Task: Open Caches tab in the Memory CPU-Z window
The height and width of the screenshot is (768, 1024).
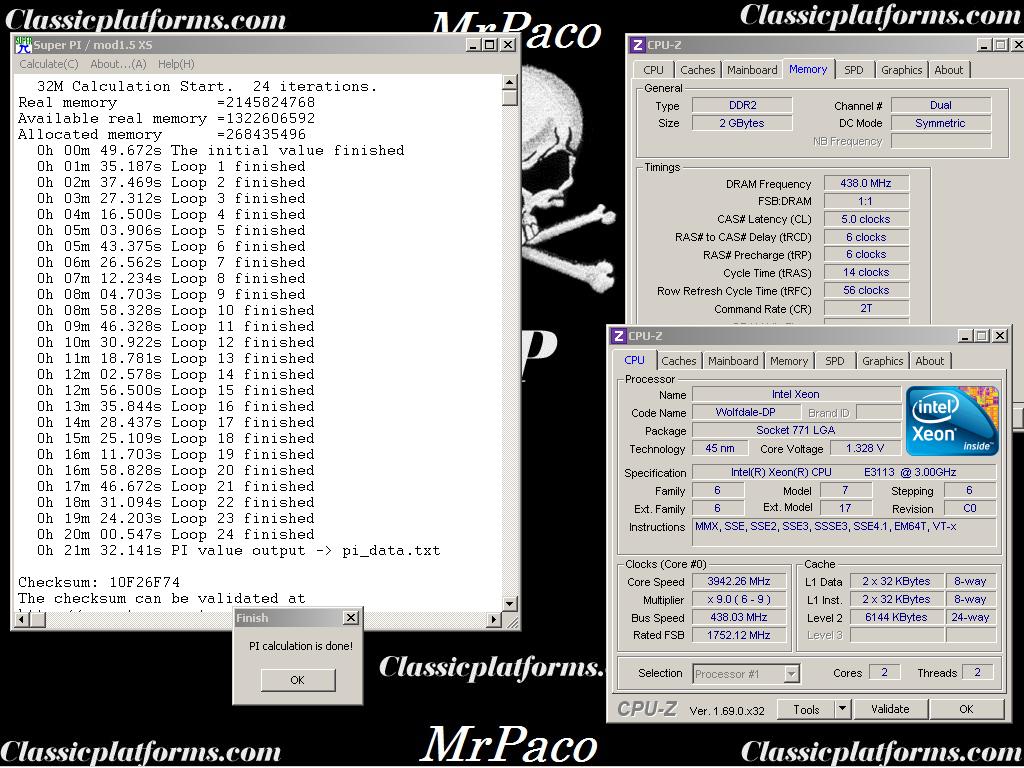Action: click(x=697, y=70)
